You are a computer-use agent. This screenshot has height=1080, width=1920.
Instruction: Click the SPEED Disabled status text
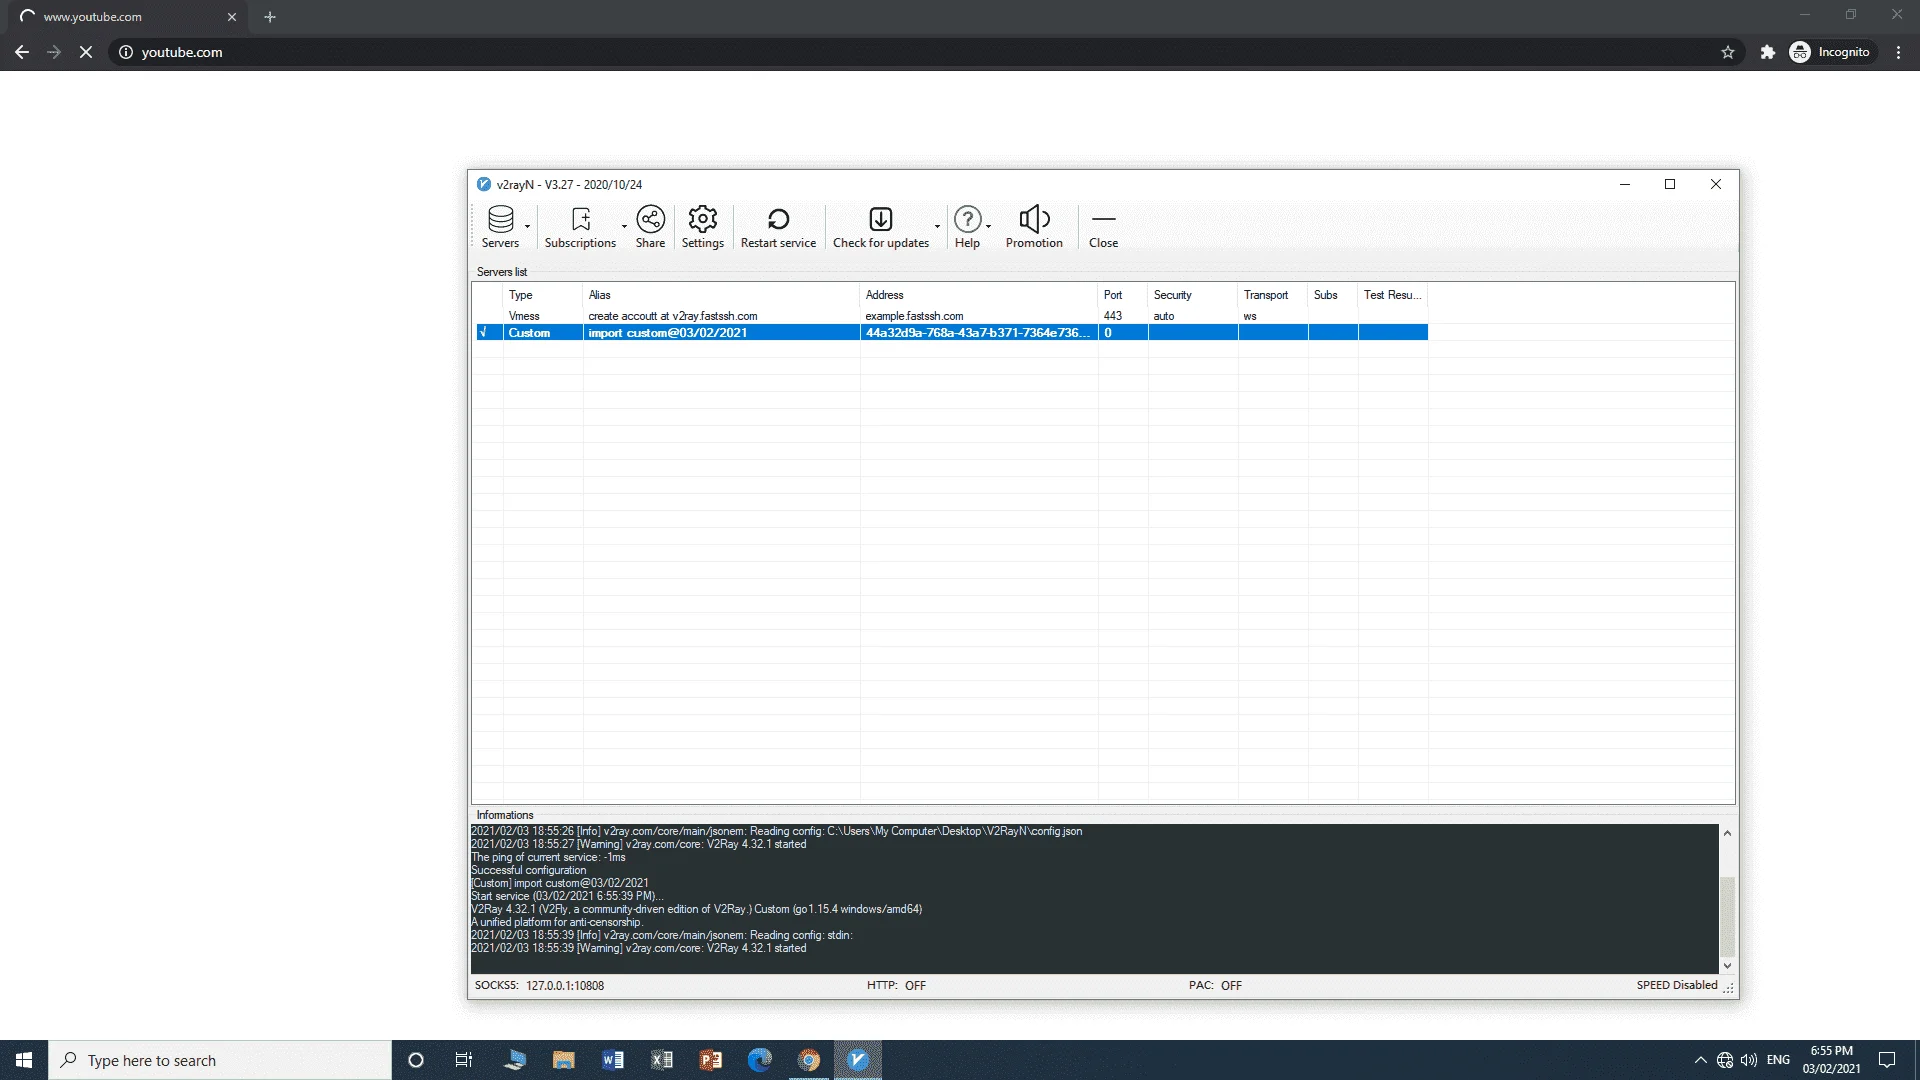[x=1677, y=985]
